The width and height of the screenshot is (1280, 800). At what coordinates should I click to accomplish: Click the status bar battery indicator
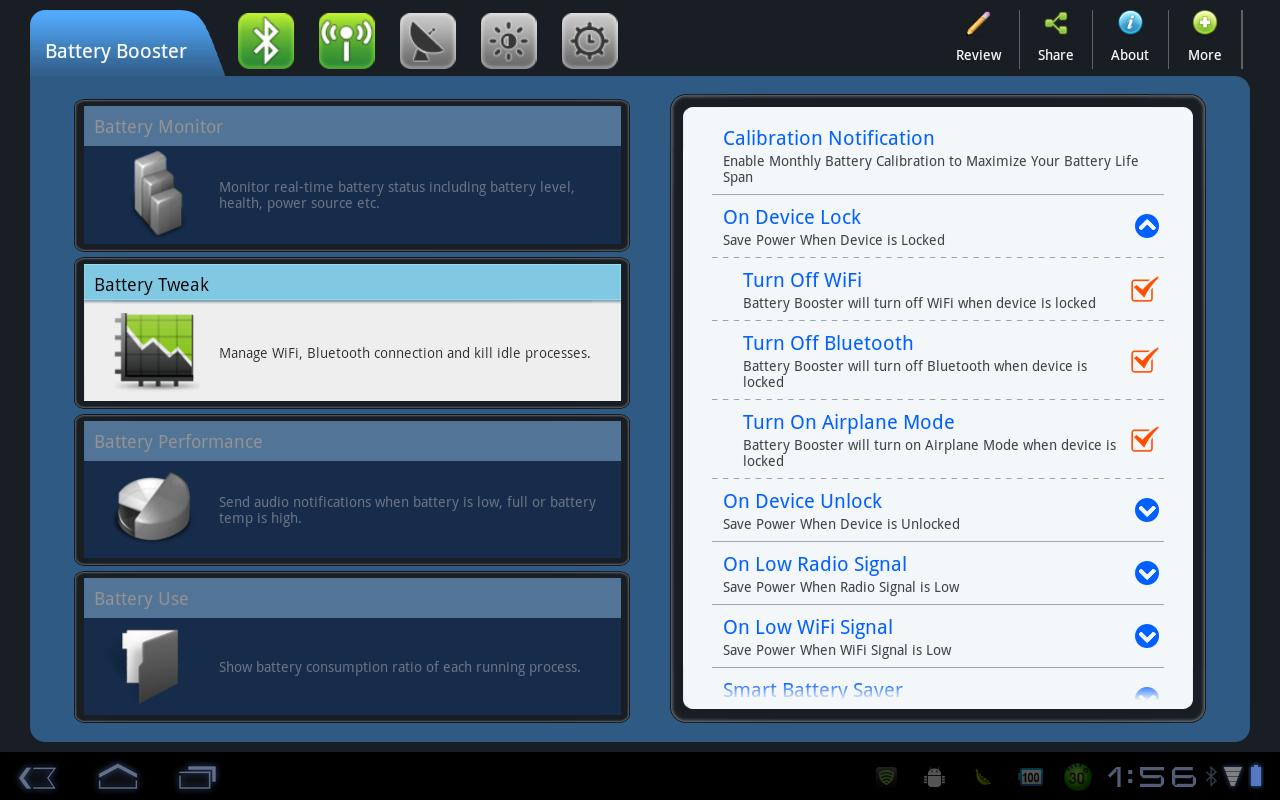(1255, 777)
